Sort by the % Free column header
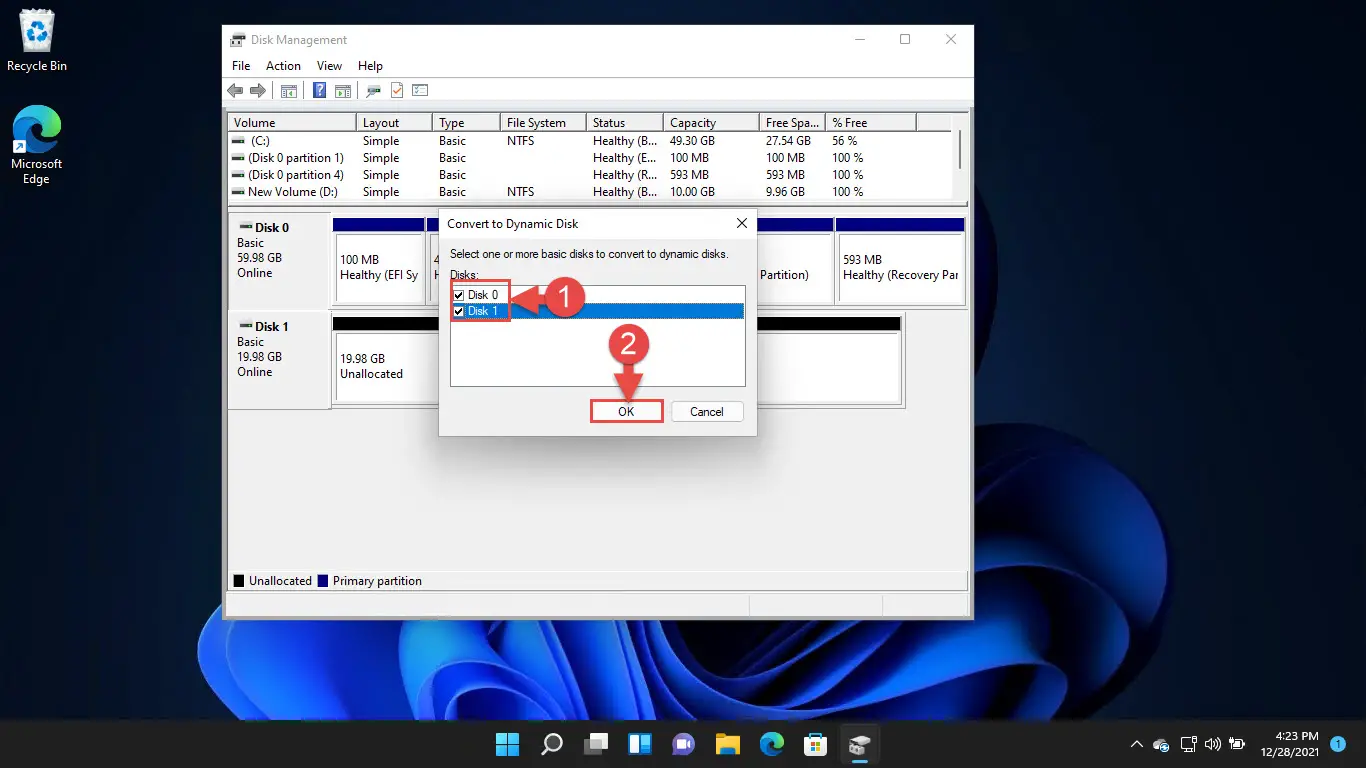The image size is (1366, 768). (x=871, y=123)
